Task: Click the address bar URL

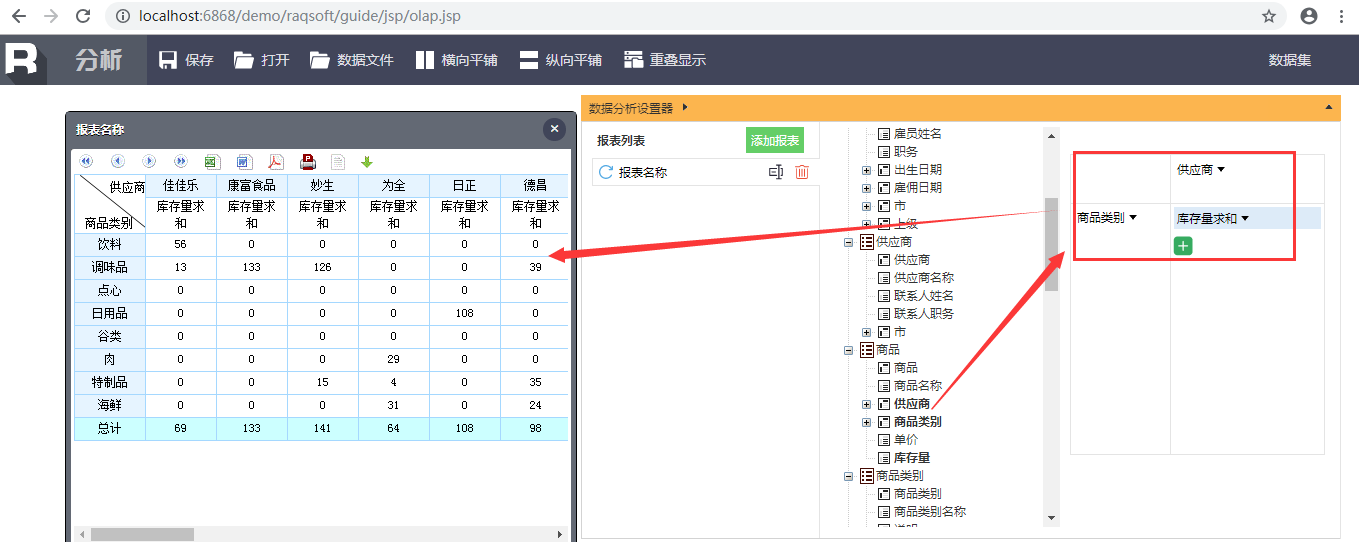Action: point(302,17)
